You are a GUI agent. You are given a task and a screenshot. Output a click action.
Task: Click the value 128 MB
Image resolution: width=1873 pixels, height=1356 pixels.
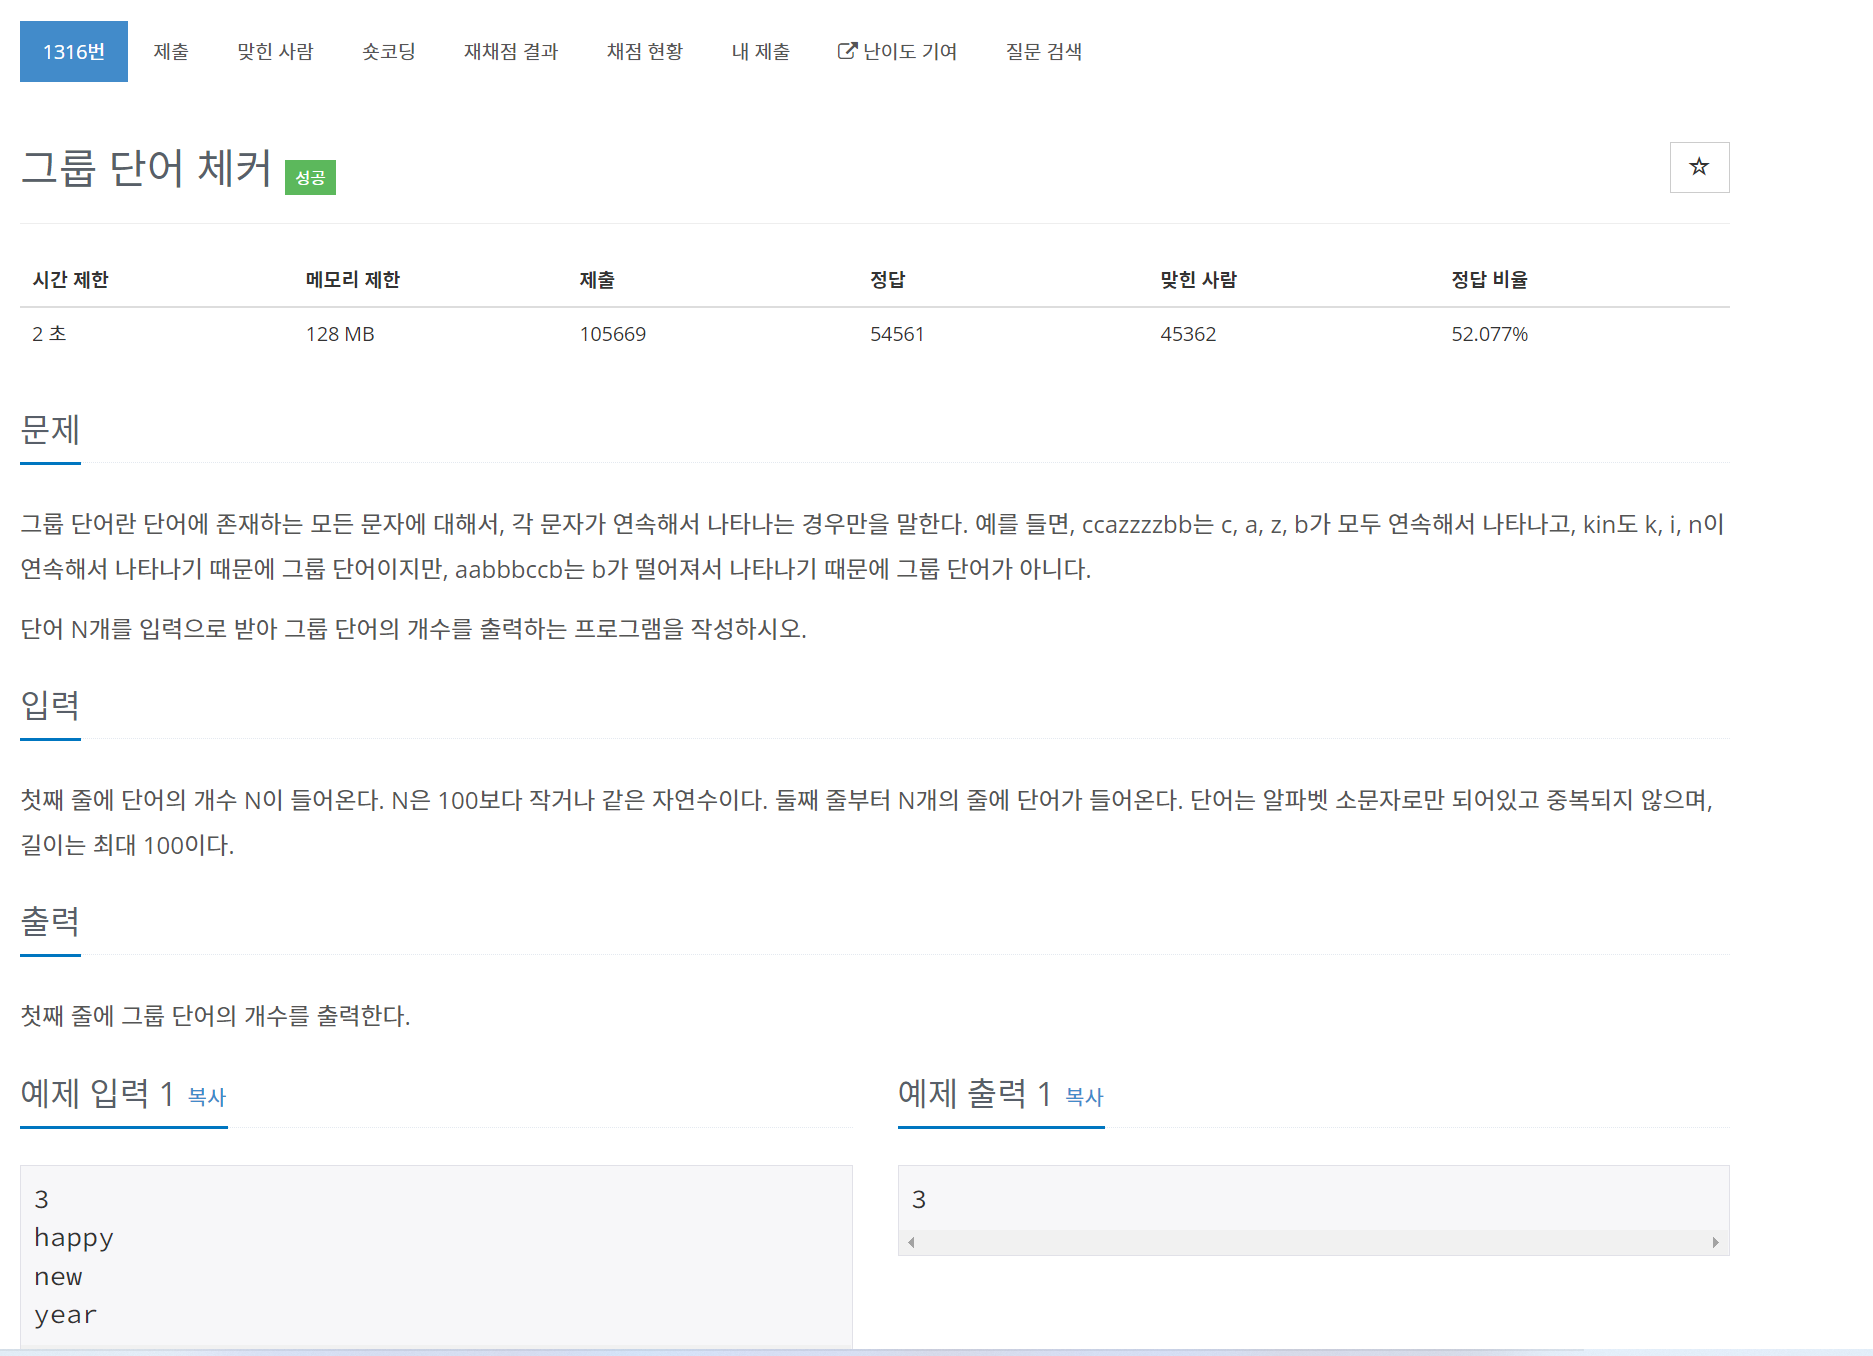point(340,334)
